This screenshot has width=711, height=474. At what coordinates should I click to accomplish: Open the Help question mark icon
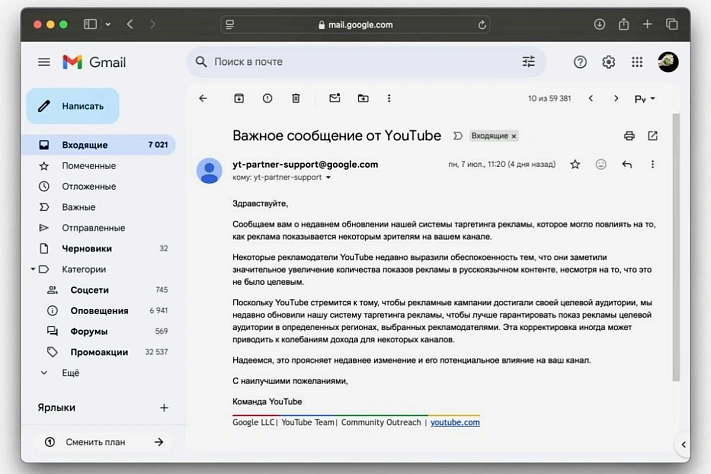pyautogui.click(x=580, y=62)
